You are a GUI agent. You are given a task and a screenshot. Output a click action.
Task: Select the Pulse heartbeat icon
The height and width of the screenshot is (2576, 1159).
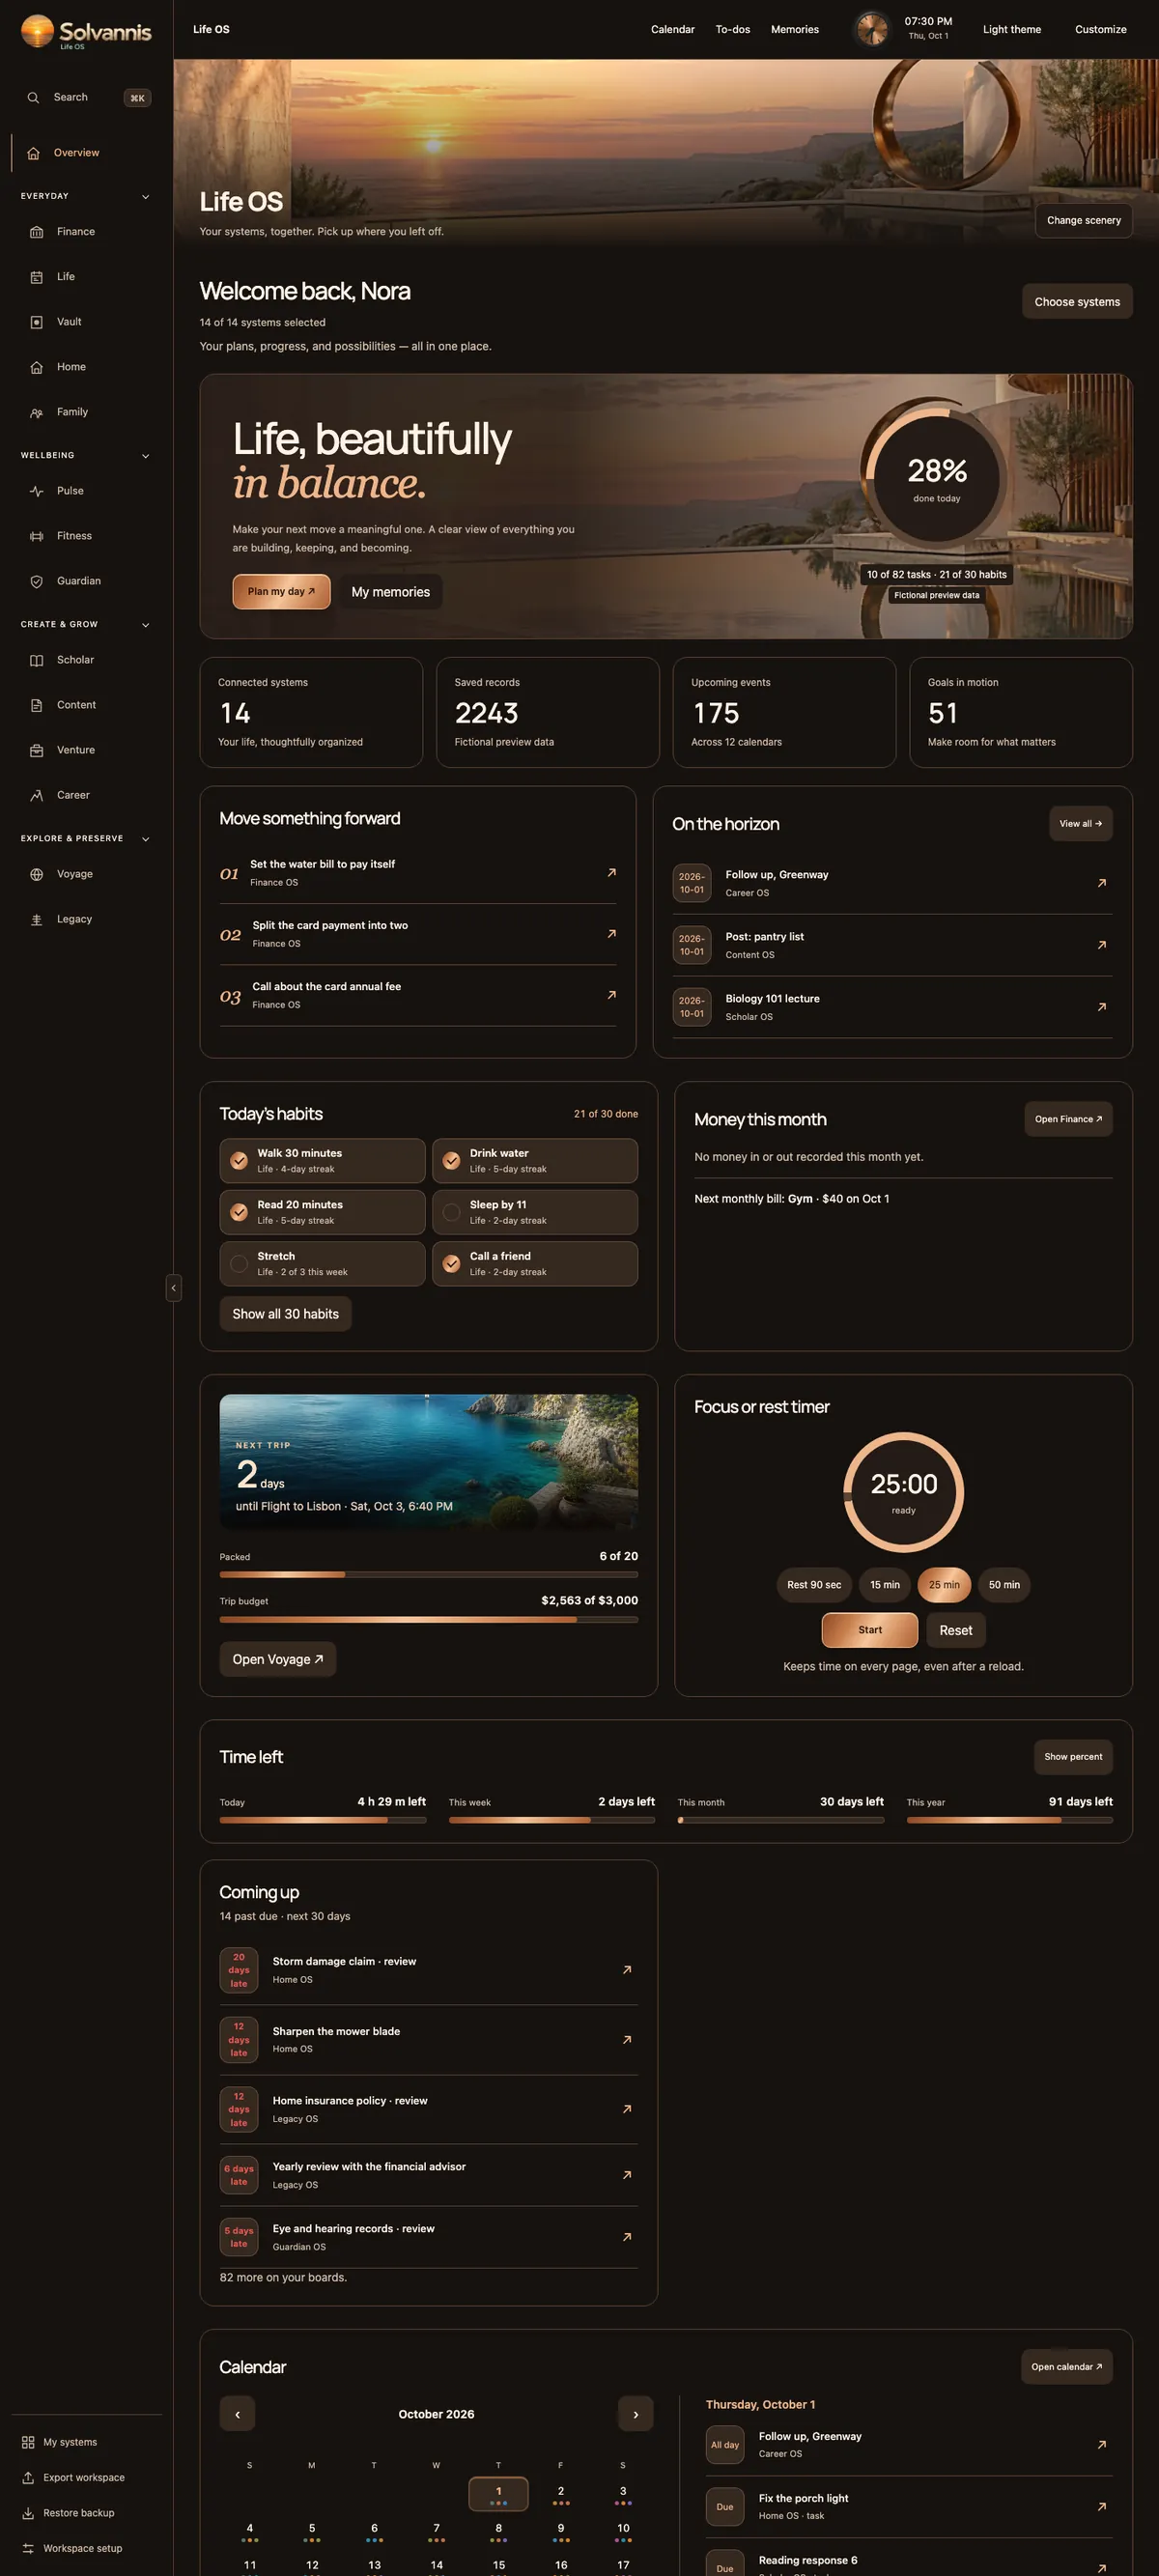tap(37, 491)
